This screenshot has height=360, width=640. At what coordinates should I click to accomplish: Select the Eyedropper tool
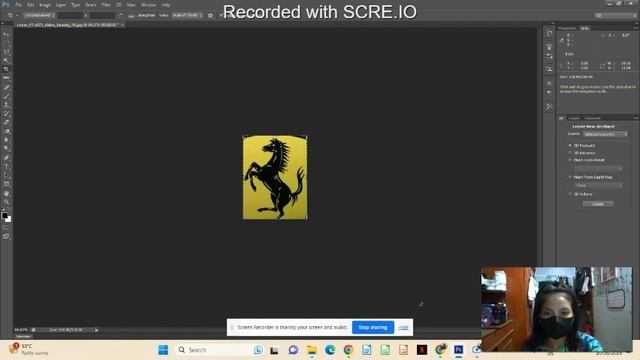(x=6, y=78)
